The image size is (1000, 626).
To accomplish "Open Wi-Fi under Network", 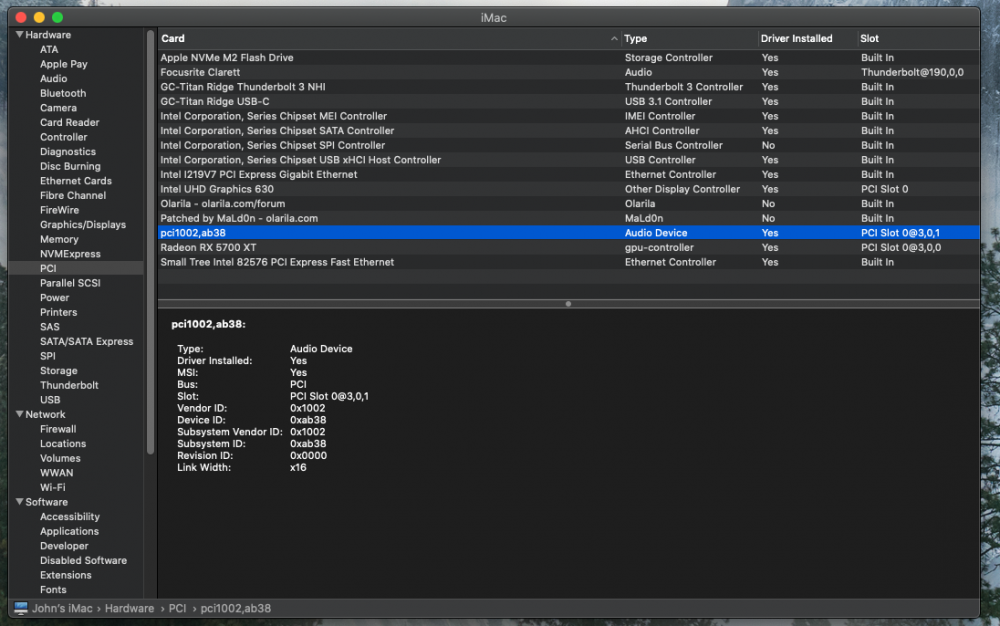I will point(52,487).
